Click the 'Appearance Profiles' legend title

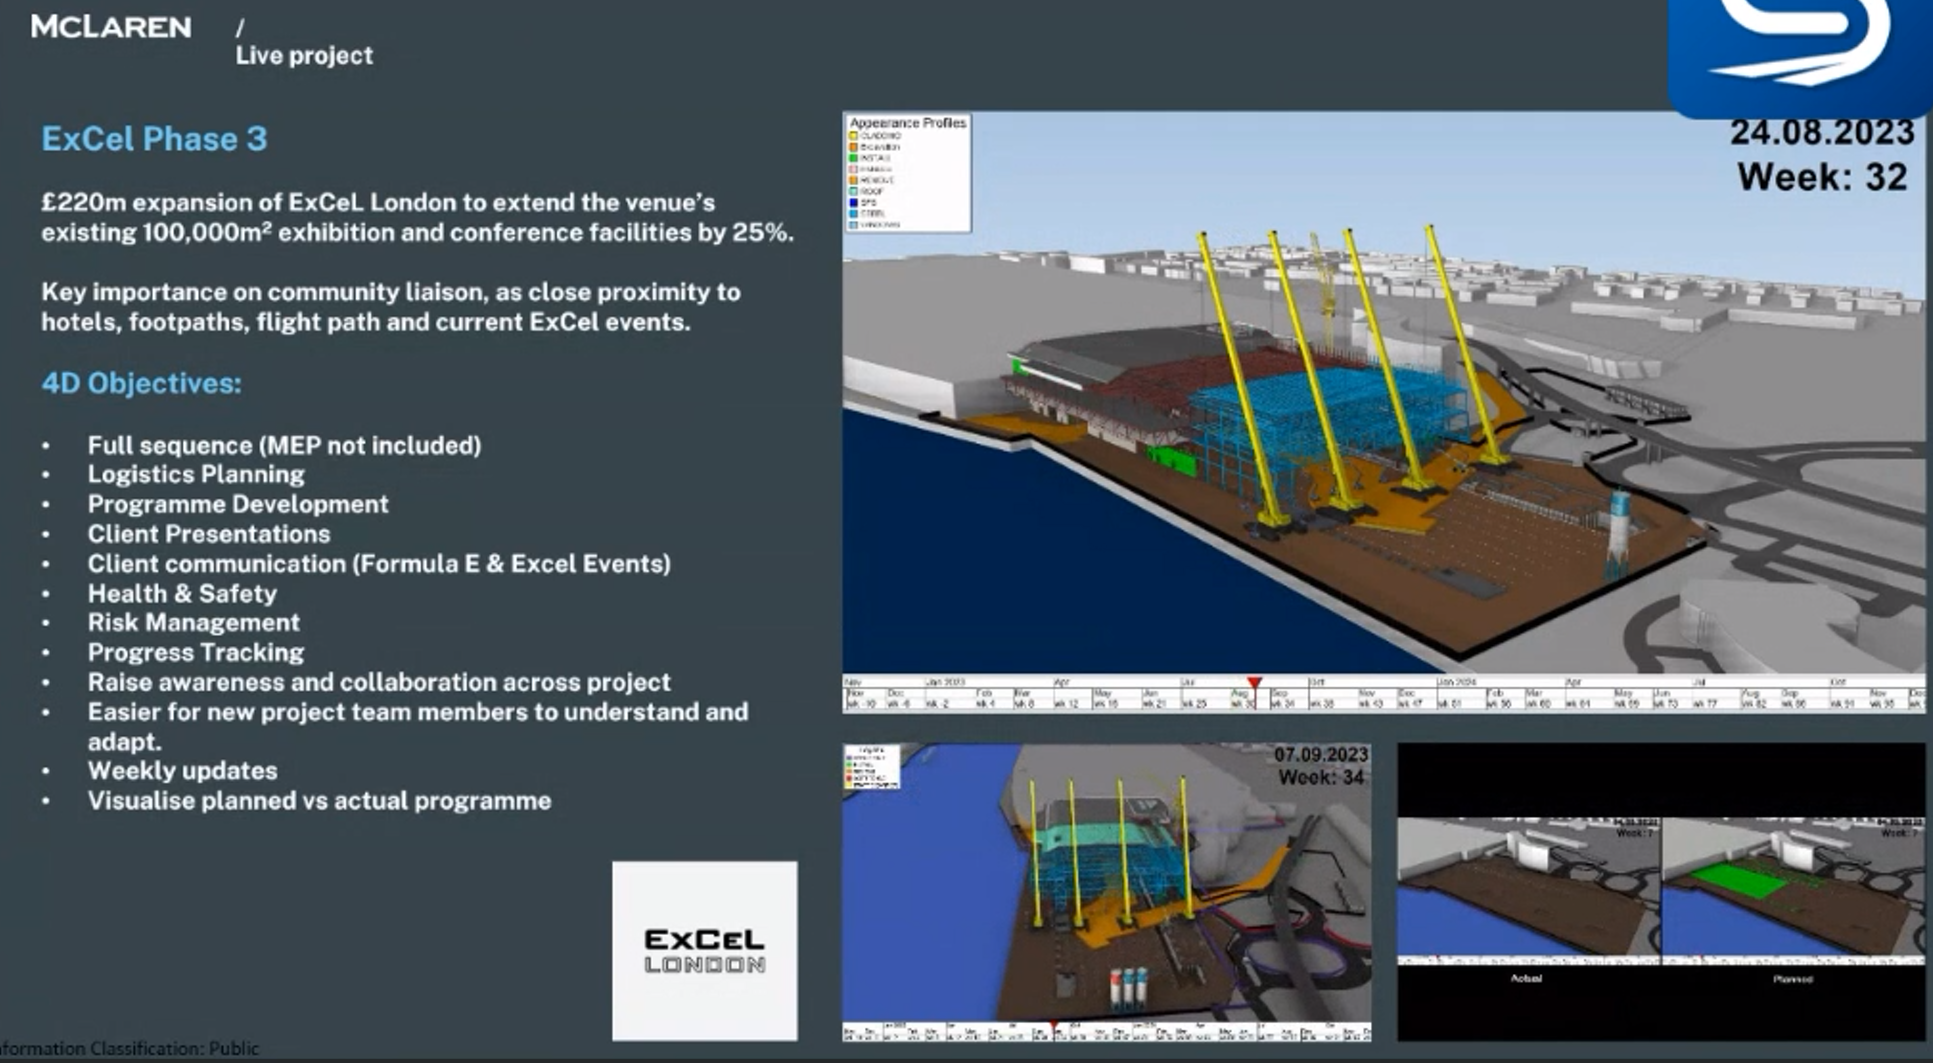pos(908,123)
